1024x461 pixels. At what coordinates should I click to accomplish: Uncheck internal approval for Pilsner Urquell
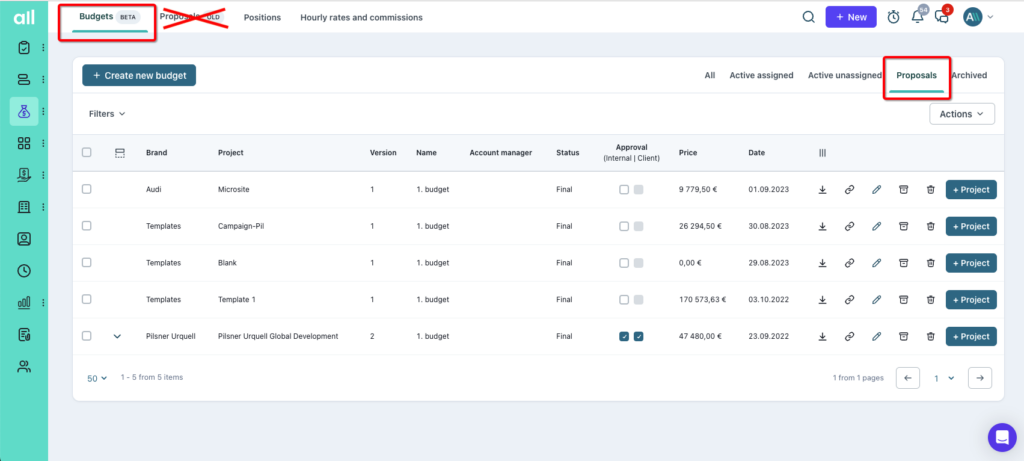624,336
